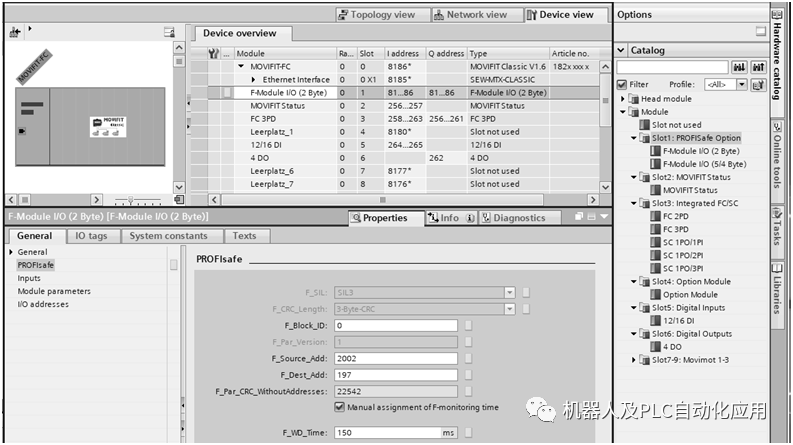Select SC 1PO/3PI catalog module
Screen dimensions: 793x445
[683, 269]
